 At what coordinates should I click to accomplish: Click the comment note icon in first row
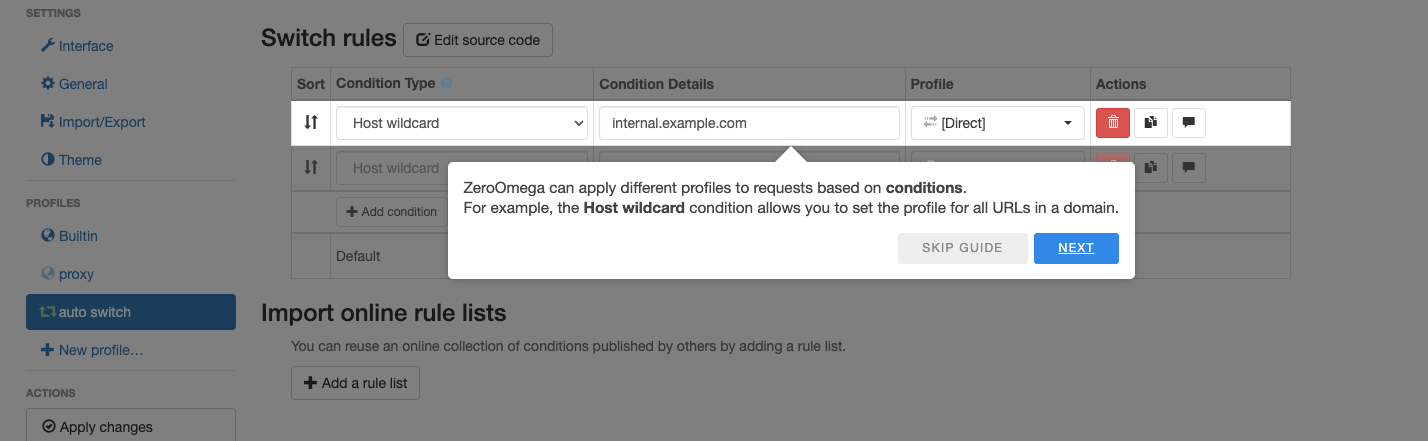[x=1189, y=123]
